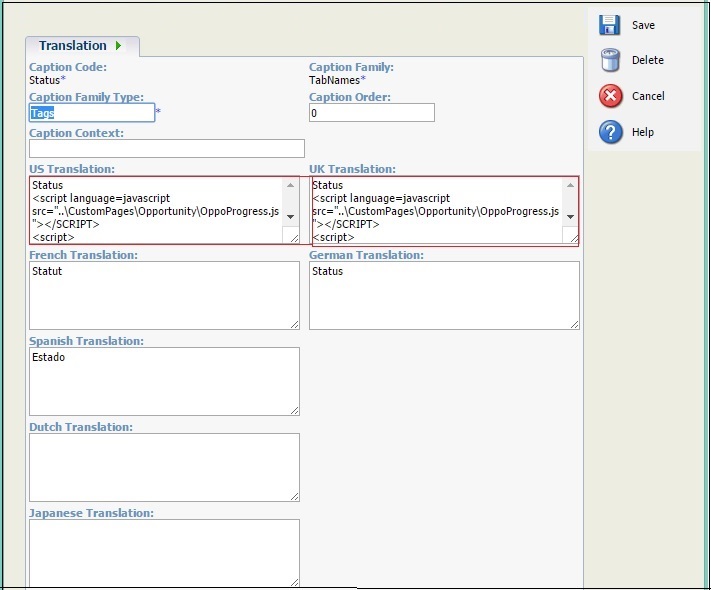The image size is (711, 590).
Task: Click the red Cancel X icon
Action: (610, 96)
